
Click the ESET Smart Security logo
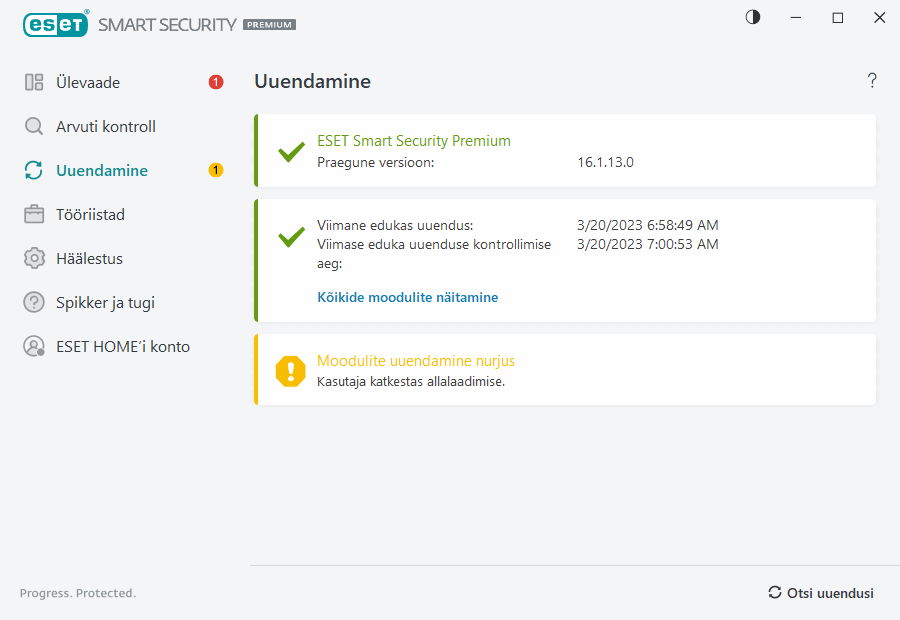159,24
